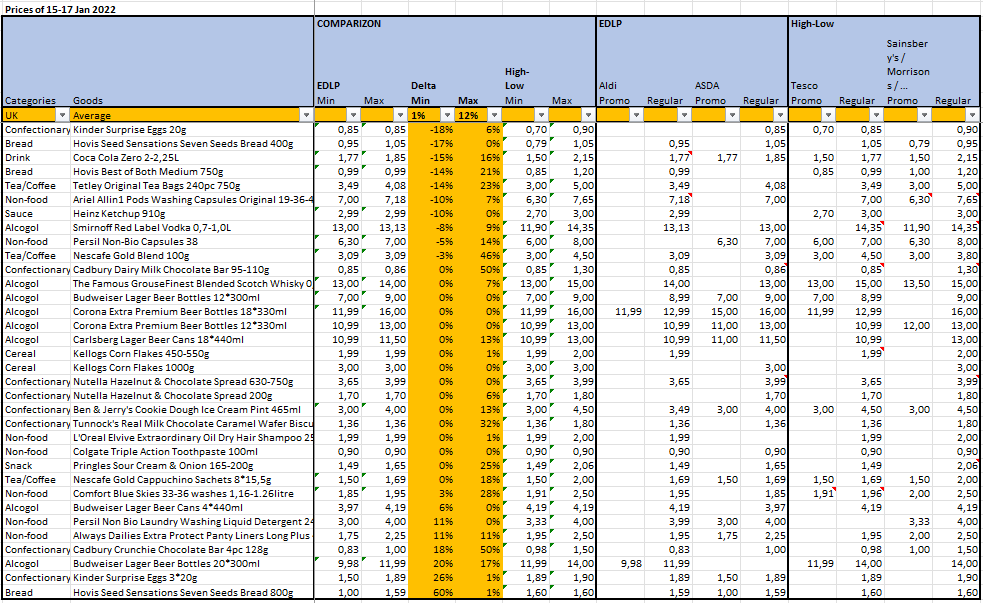983x603 pixels.
Task: Open the filter arrow for the Aldi Promo column
Action: coord(636,115)
